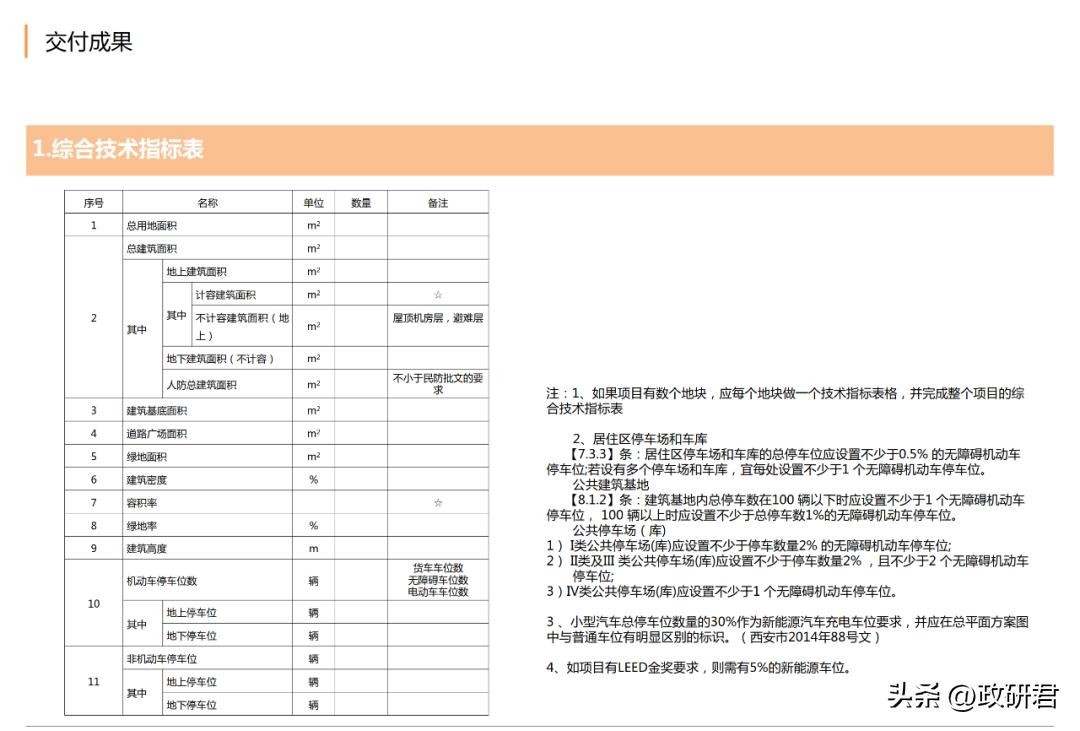Select the 总建筑面积 row label
Image resolution: width=1080 pixels, height=731 pixels.
click(x=151, y=249)
